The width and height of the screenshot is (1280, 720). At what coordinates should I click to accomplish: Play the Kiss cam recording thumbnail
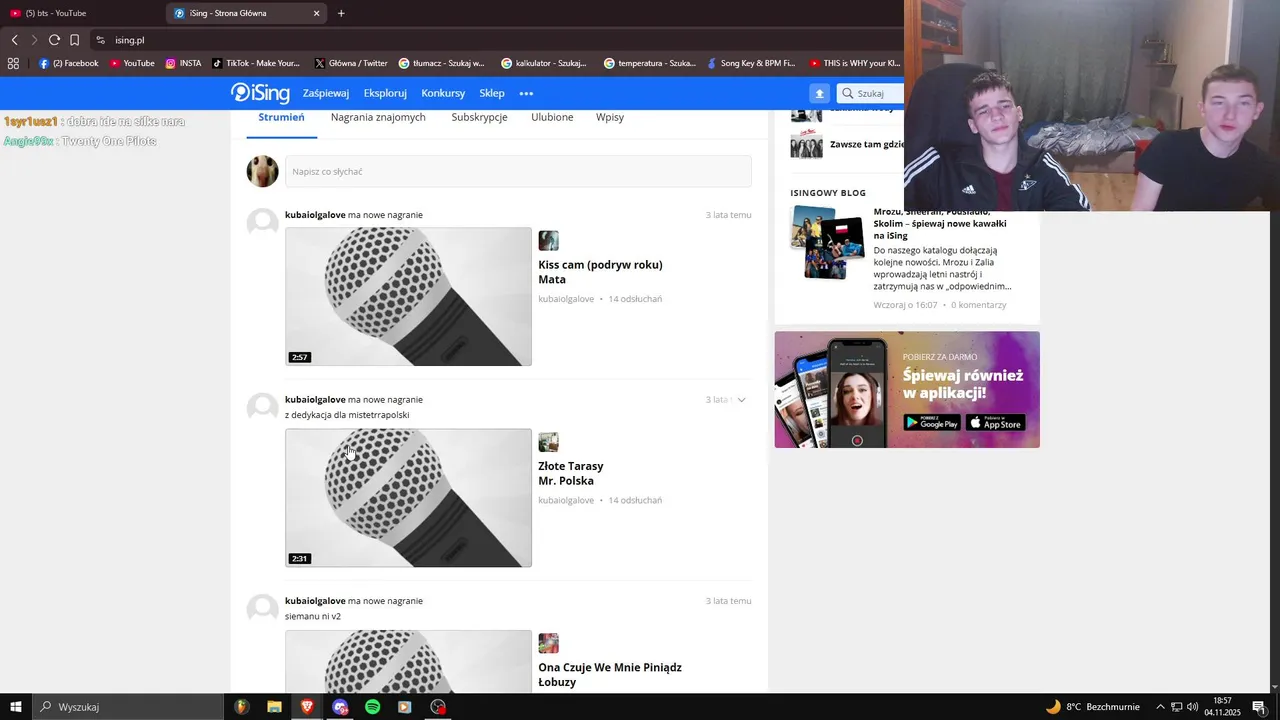[x=408, y=296]
